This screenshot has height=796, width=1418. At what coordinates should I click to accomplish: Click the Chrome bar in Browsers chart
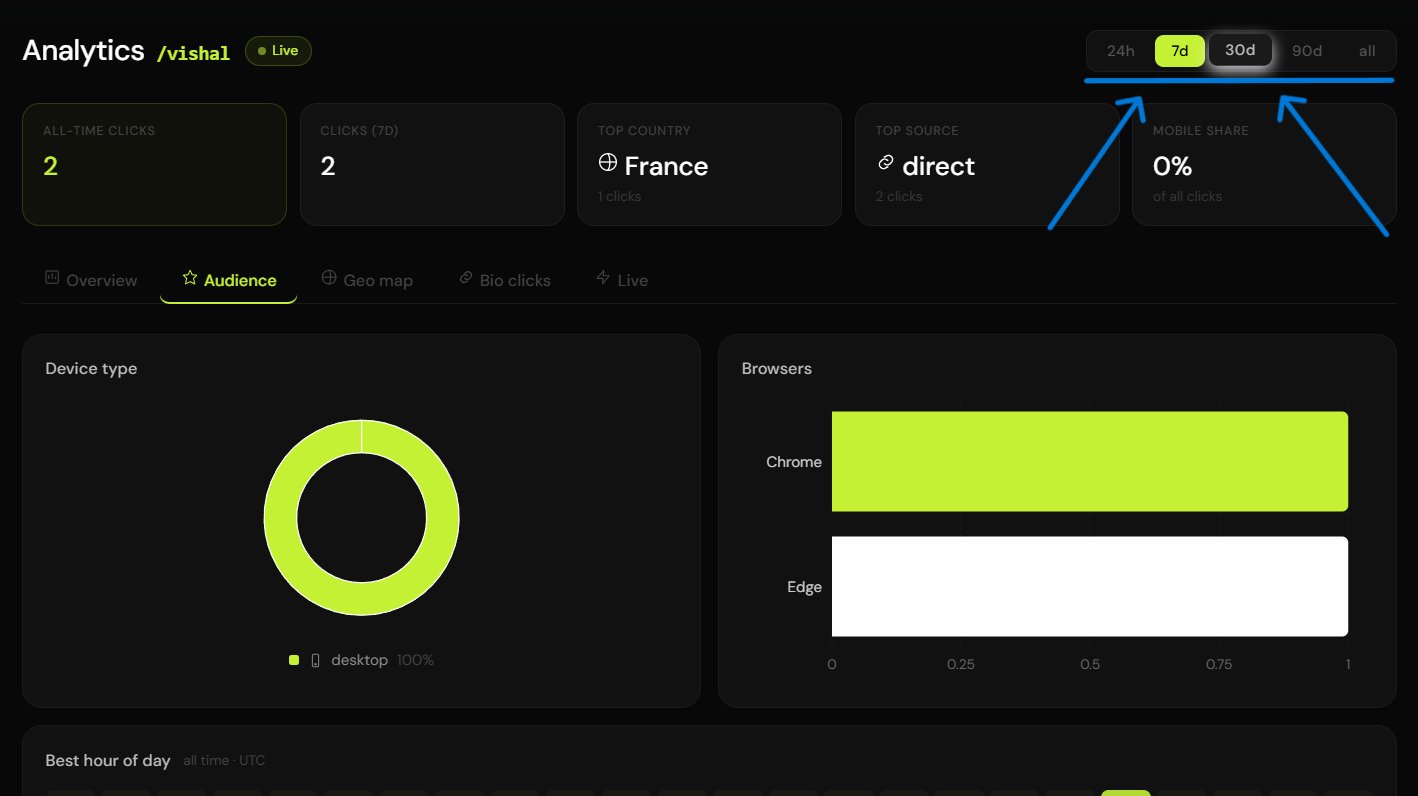[x=1090, y=462]
